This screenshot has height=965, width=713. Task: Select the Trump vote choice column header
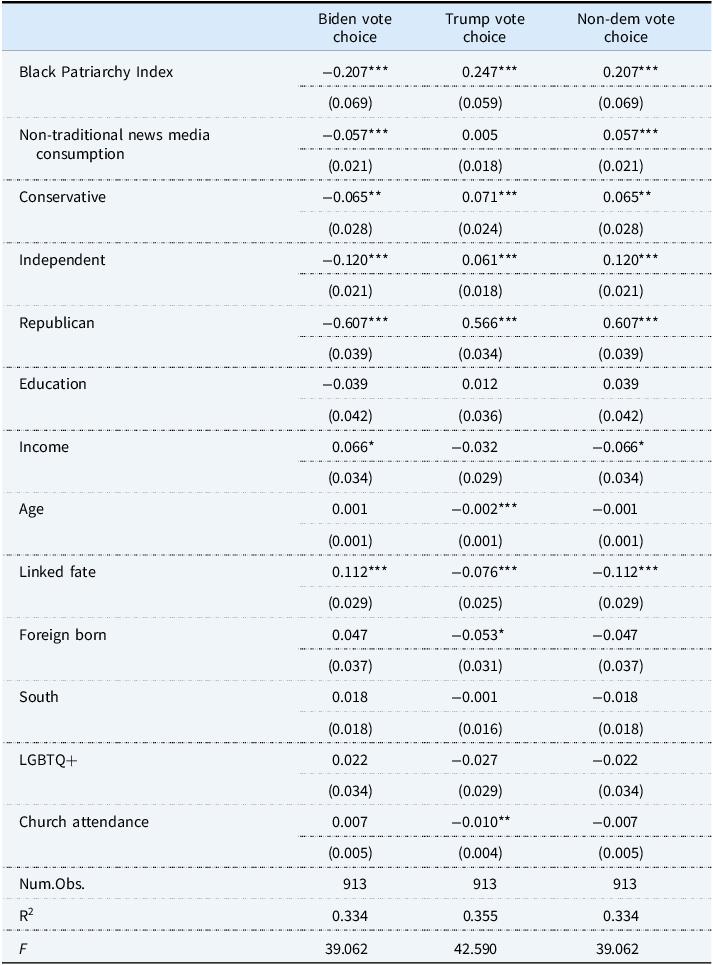click(485, 28)
